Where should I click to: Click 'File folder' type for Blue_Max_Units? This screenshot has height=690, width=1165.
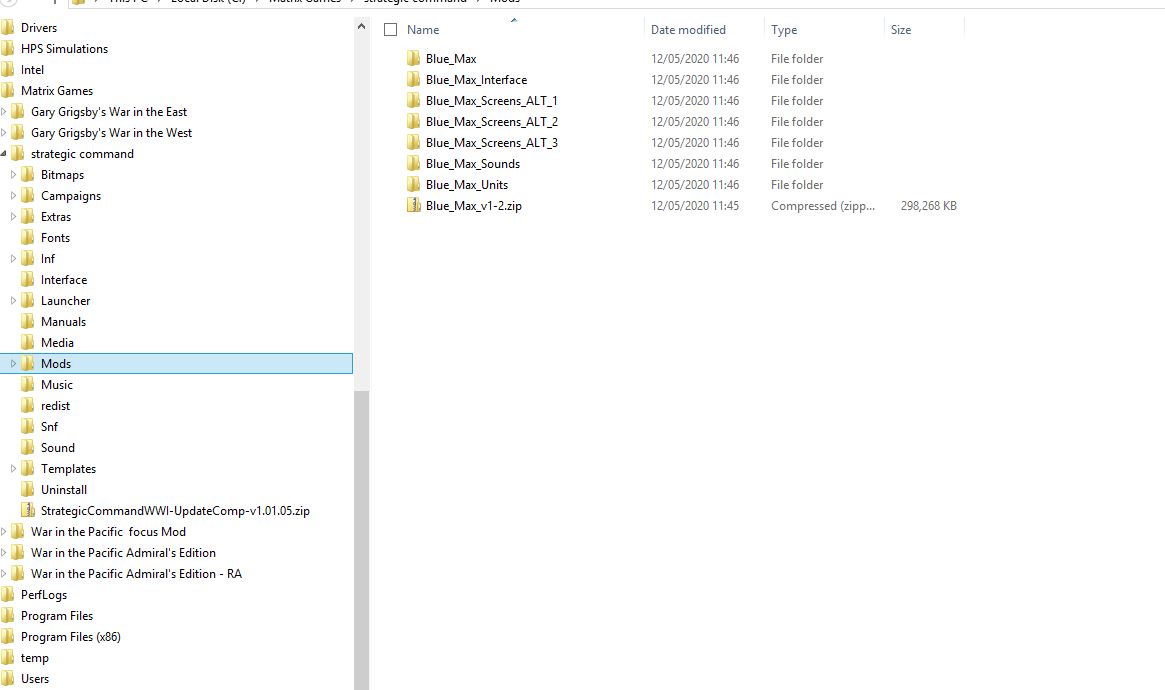pyautogui.click(x=797, y=184)
